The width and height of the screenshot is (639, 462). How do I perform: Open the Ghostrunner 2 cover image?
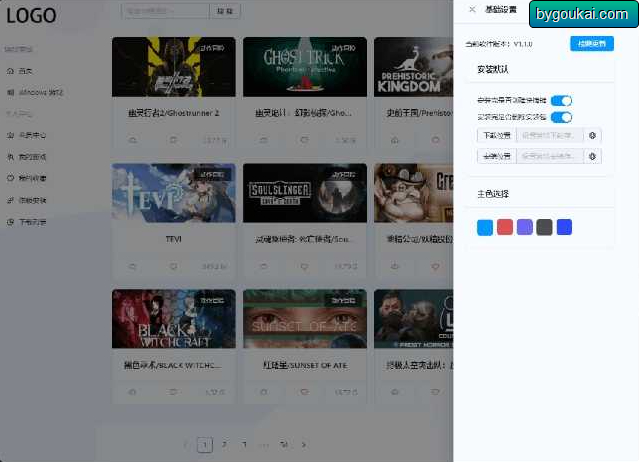point(174,67)
